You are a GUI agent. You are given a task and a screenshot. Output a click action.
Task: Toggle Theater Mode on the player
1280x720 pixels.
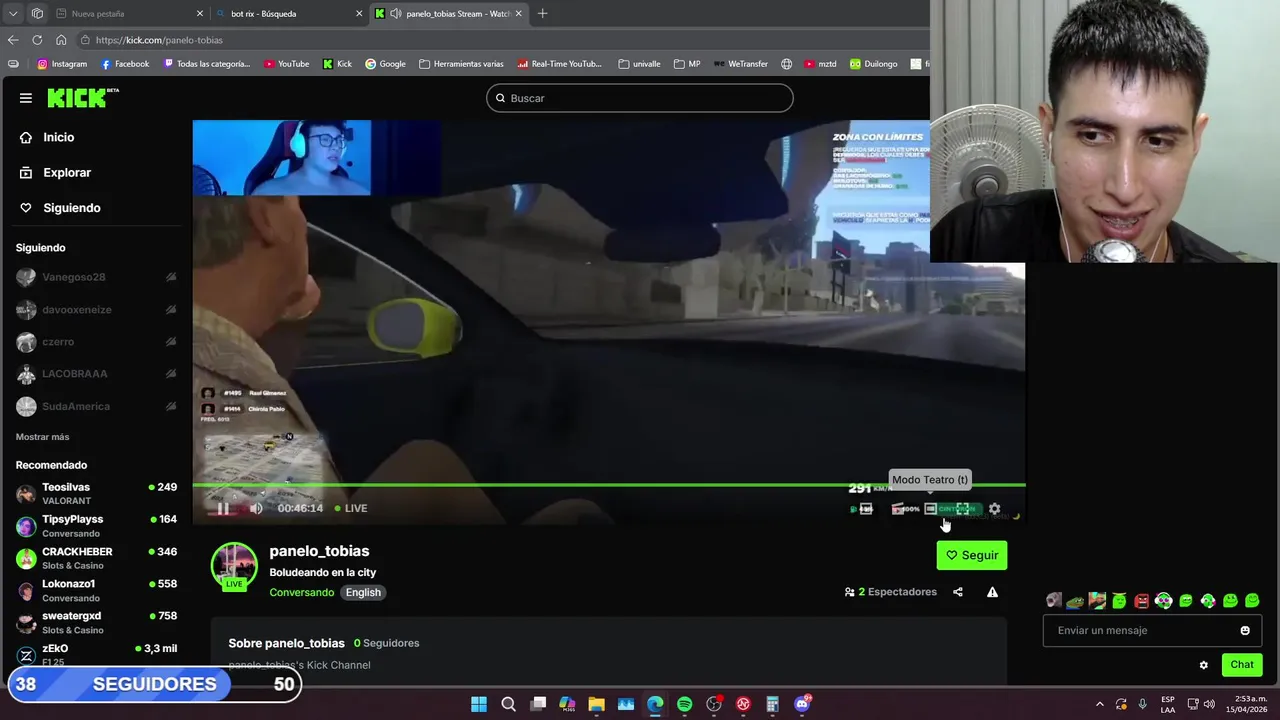pyautogui.click(x=930, y=509)
